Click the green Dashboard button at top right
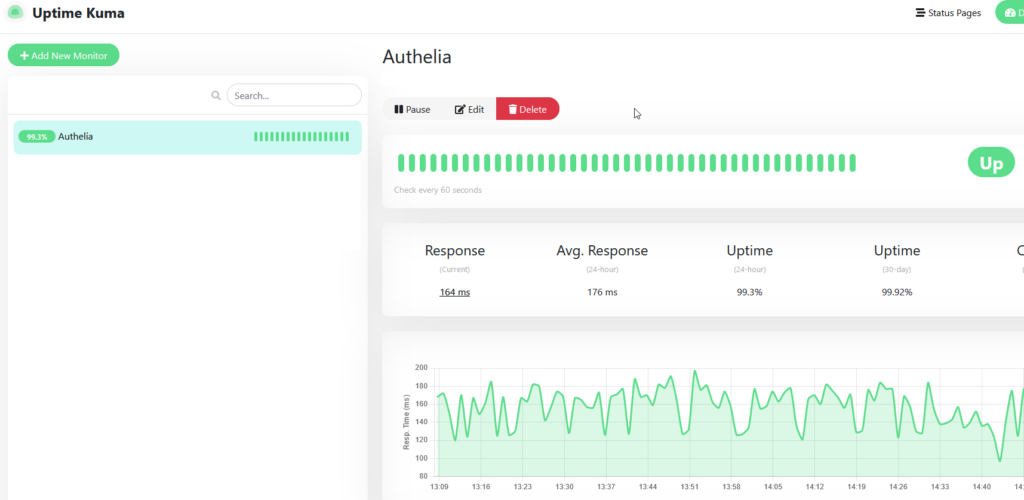 point(1010,12)
